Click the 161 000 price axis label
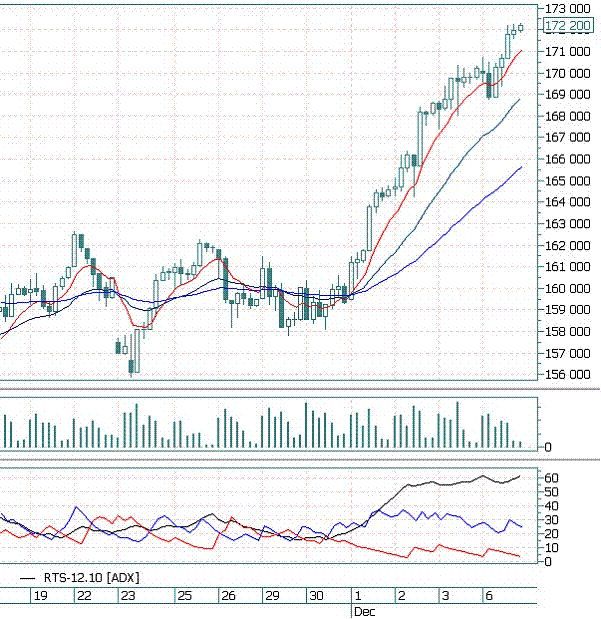The height and width of the screenshot is (619, 601). pyautogui.click(x=568, y=267)
